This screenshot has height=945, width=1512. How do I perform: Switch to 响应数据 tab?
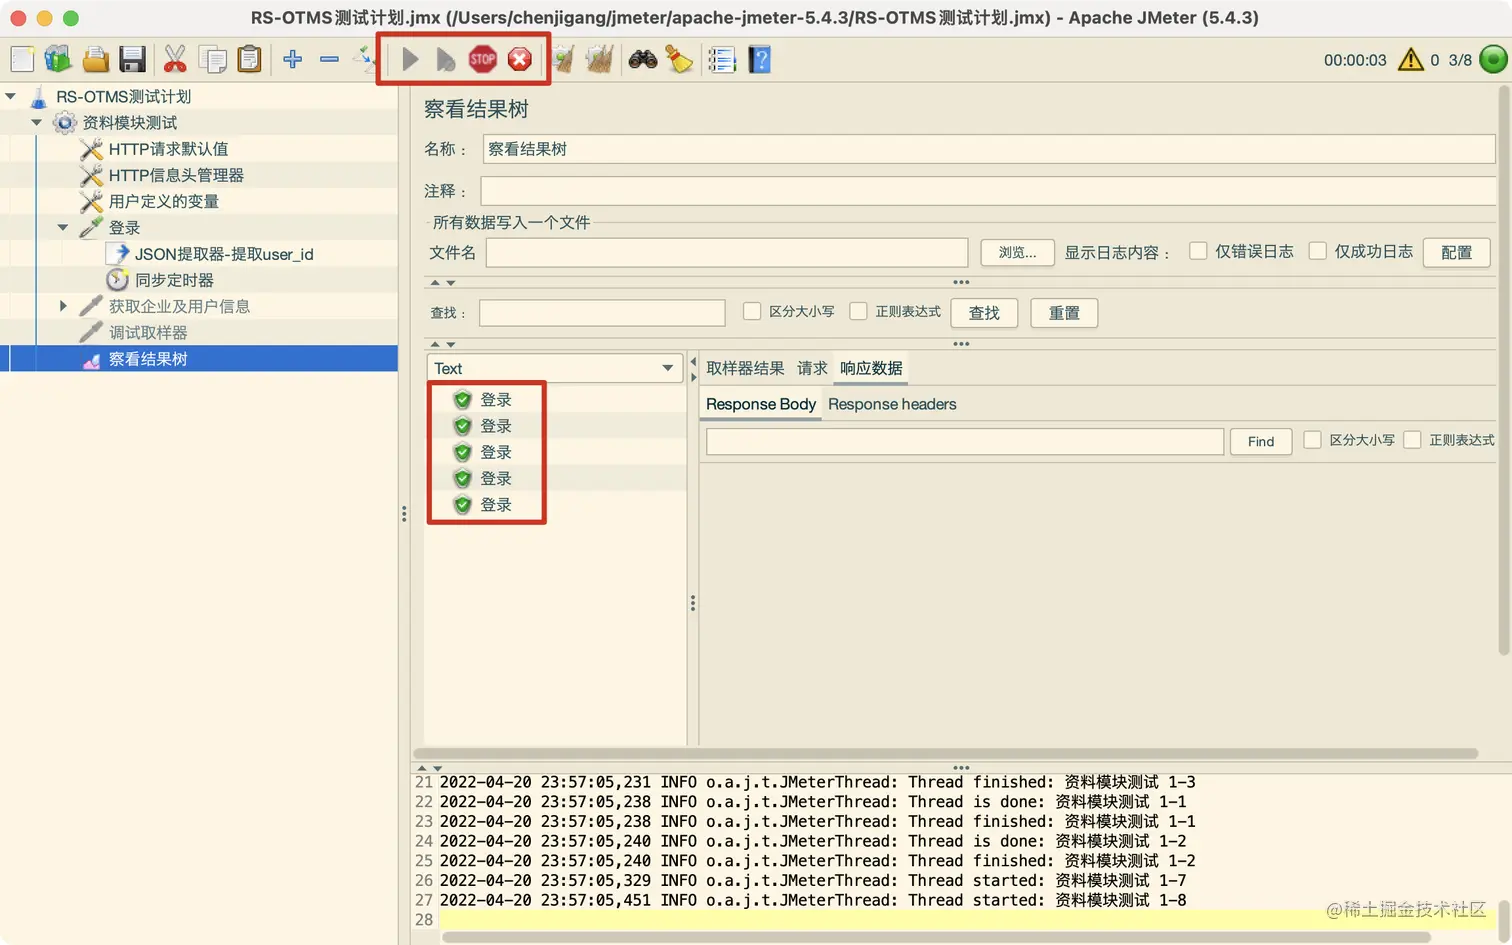pos(871,368)
